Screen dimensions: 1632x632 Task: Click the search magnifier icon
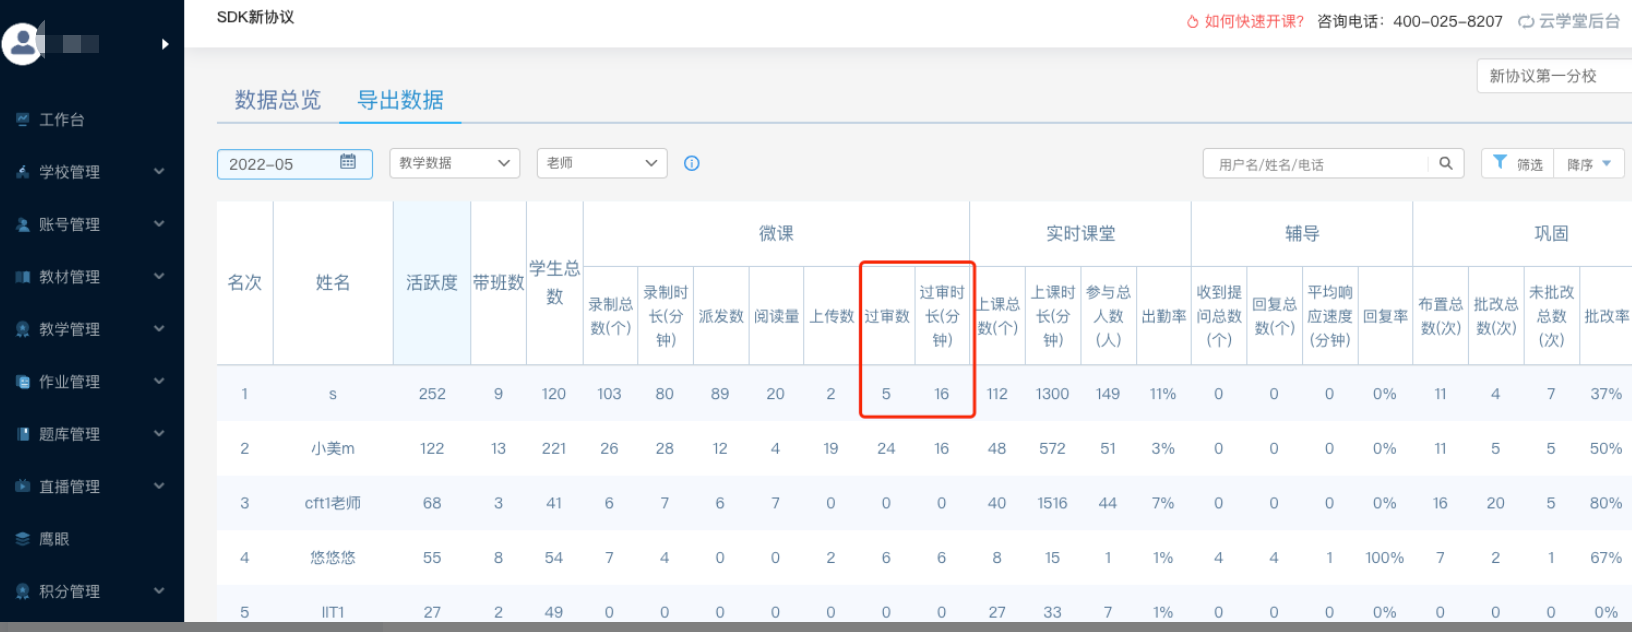pos(1445,163)
